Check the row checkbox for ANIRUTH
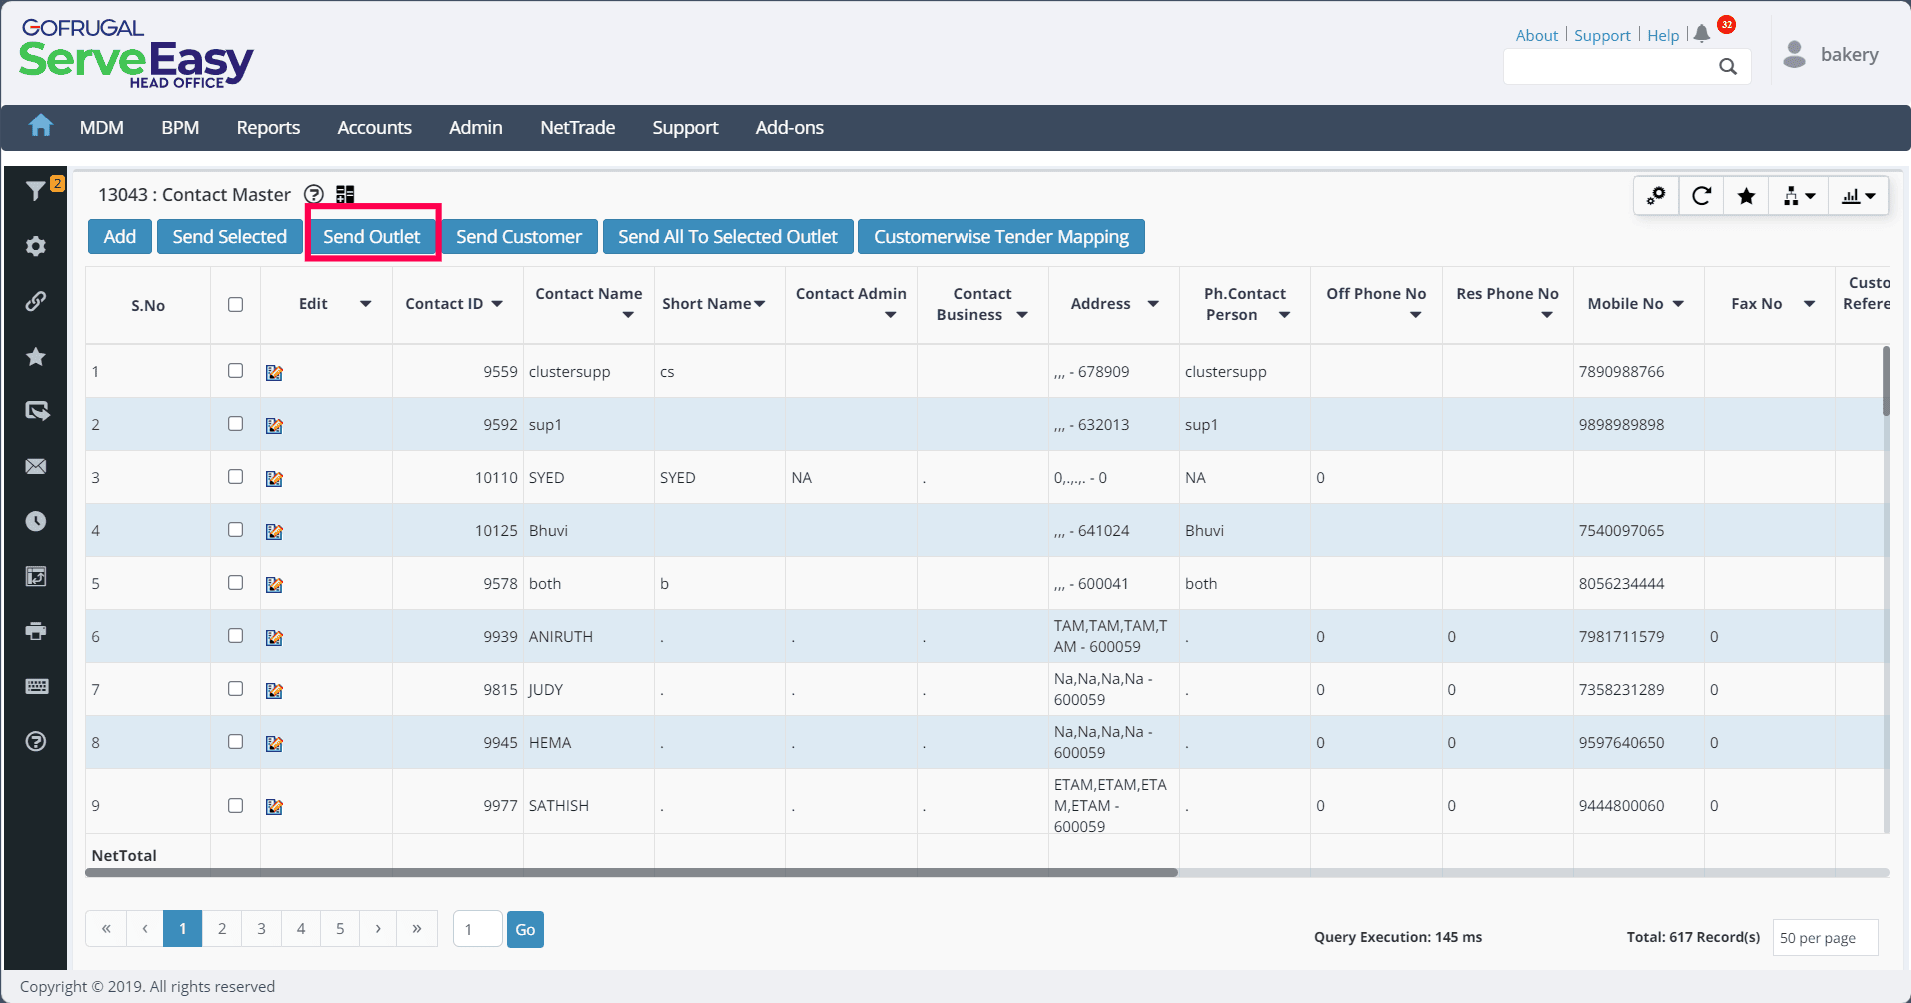The width and height of the screenshot is (1911, 1003). (235, 636)
